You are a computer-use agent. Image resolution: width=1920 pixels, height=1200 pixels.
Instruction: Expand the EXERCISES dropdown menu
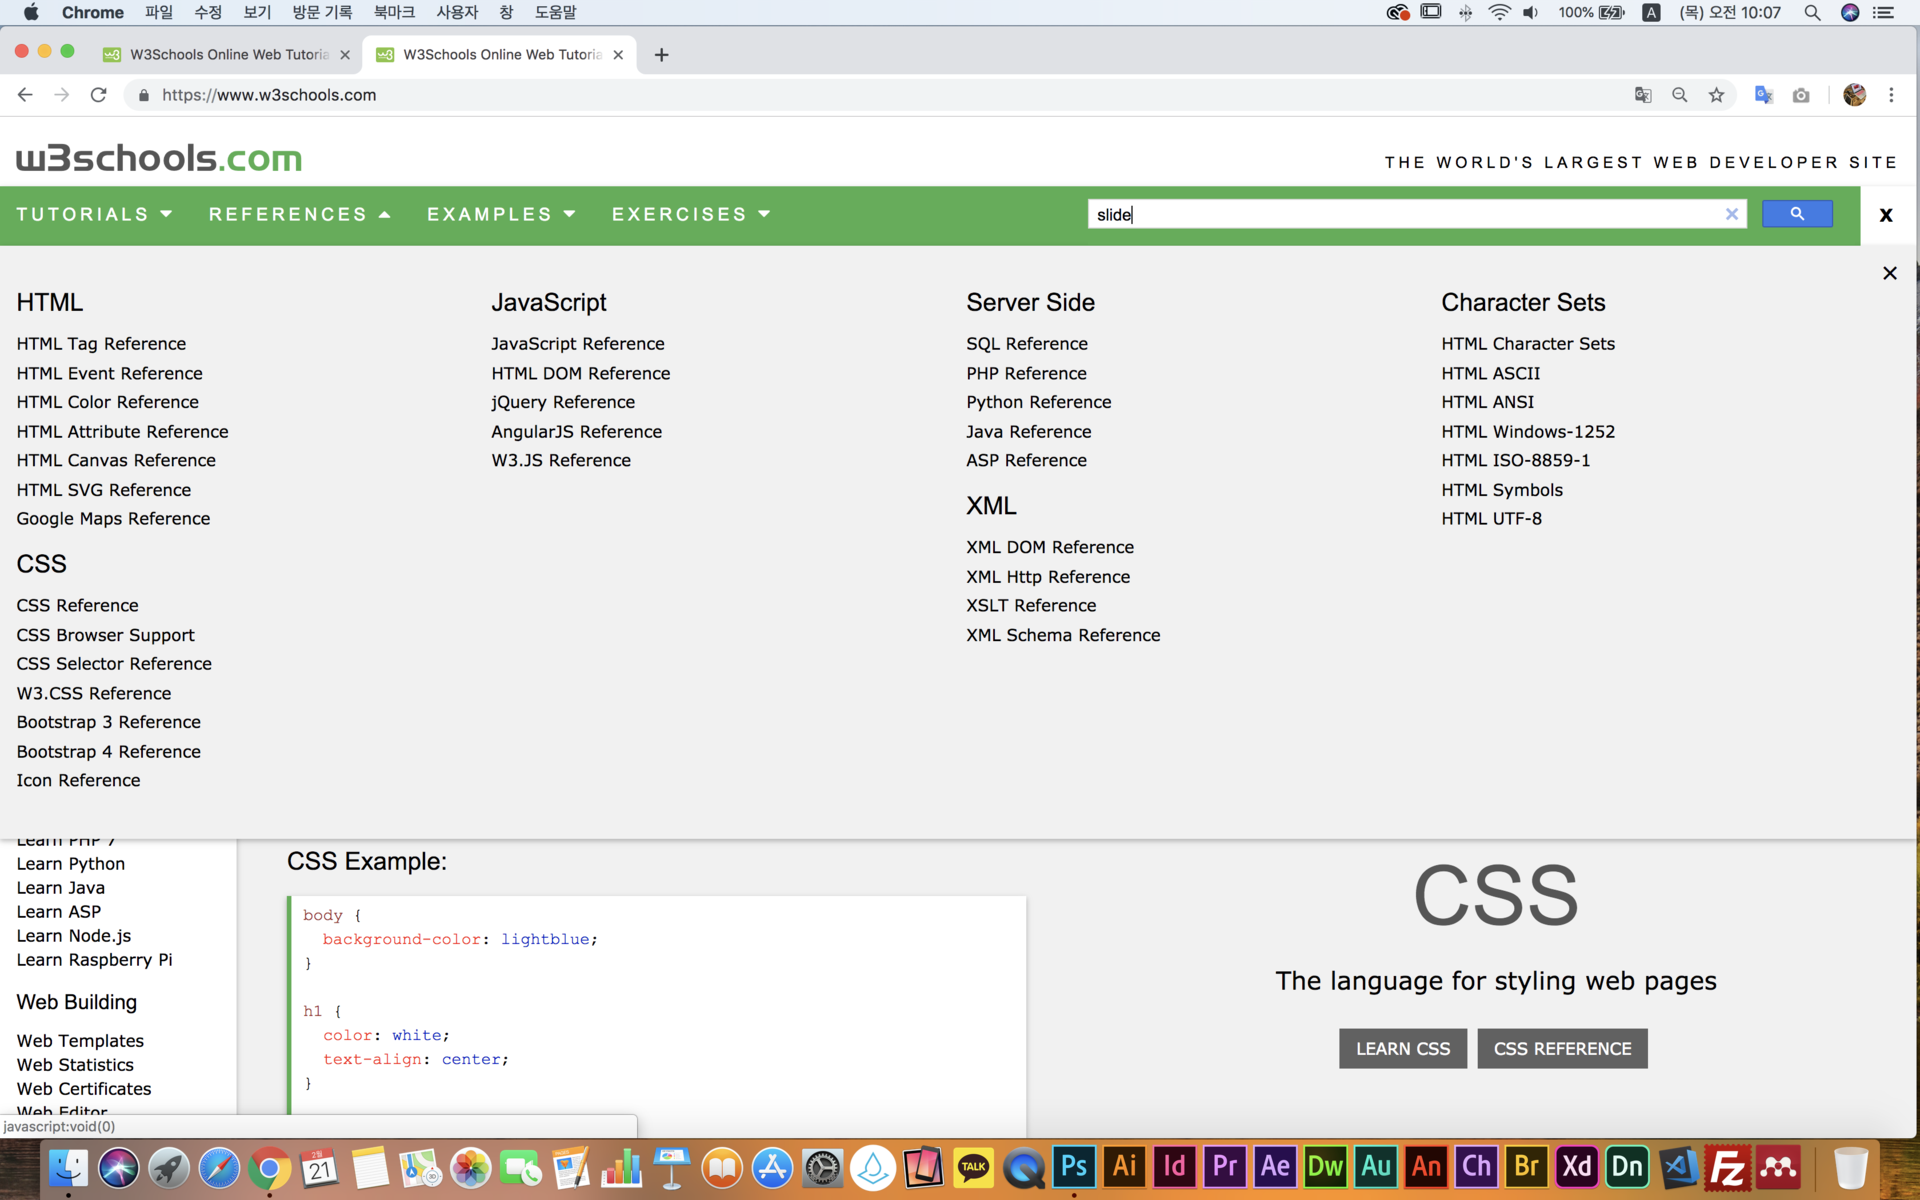(x=690, y=214)
